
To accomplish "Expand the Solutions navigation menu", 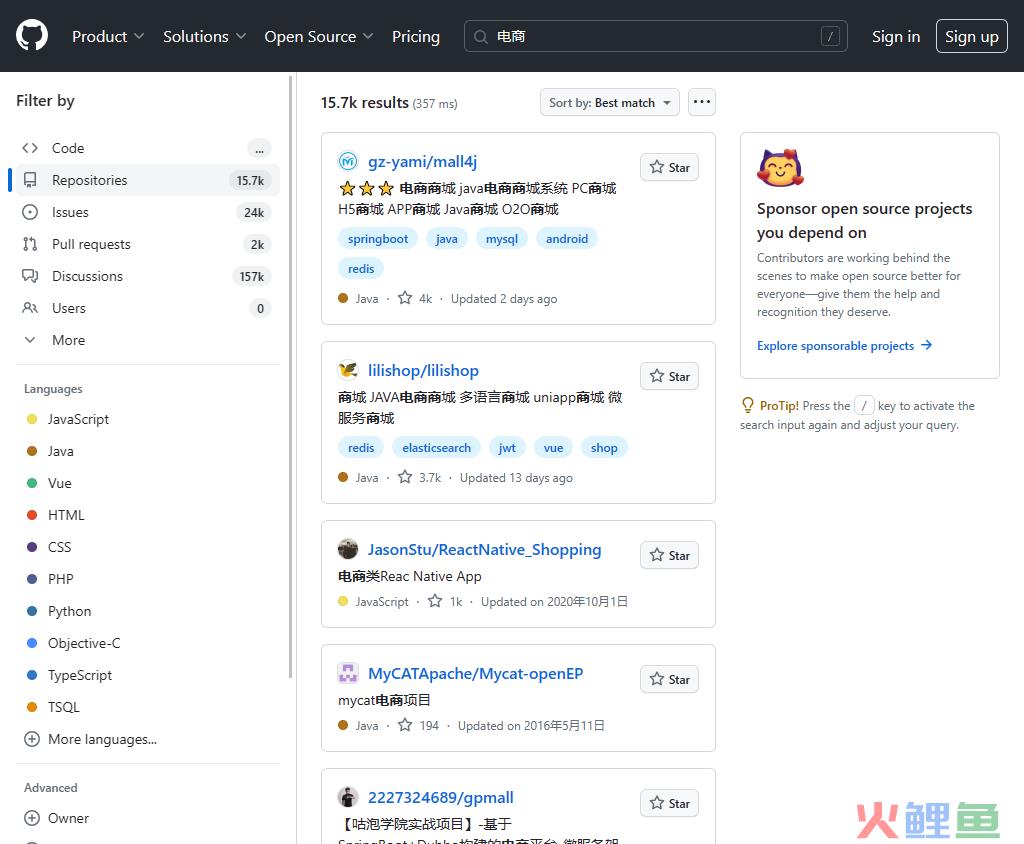I will [x=204, y=37].
